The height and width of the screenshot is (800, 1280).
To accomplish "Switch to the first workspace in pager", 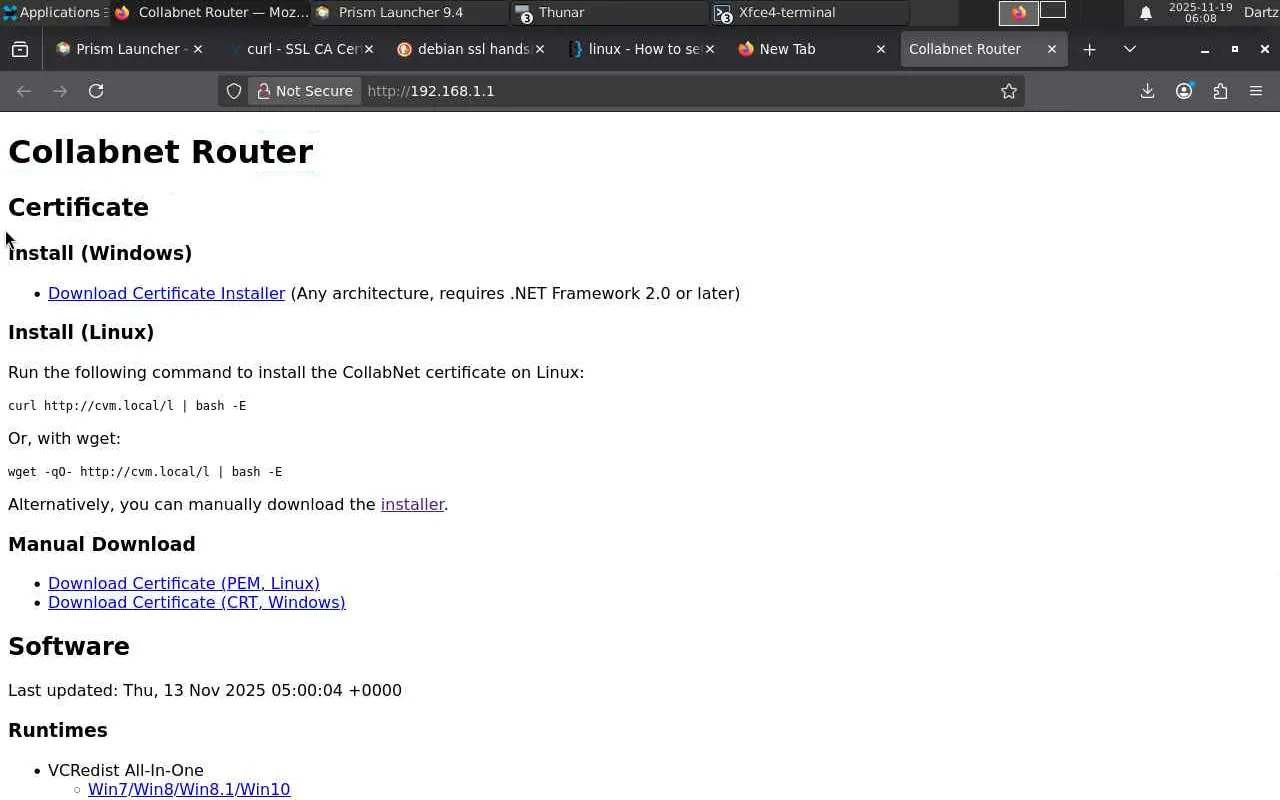I will coord(1018,13).
